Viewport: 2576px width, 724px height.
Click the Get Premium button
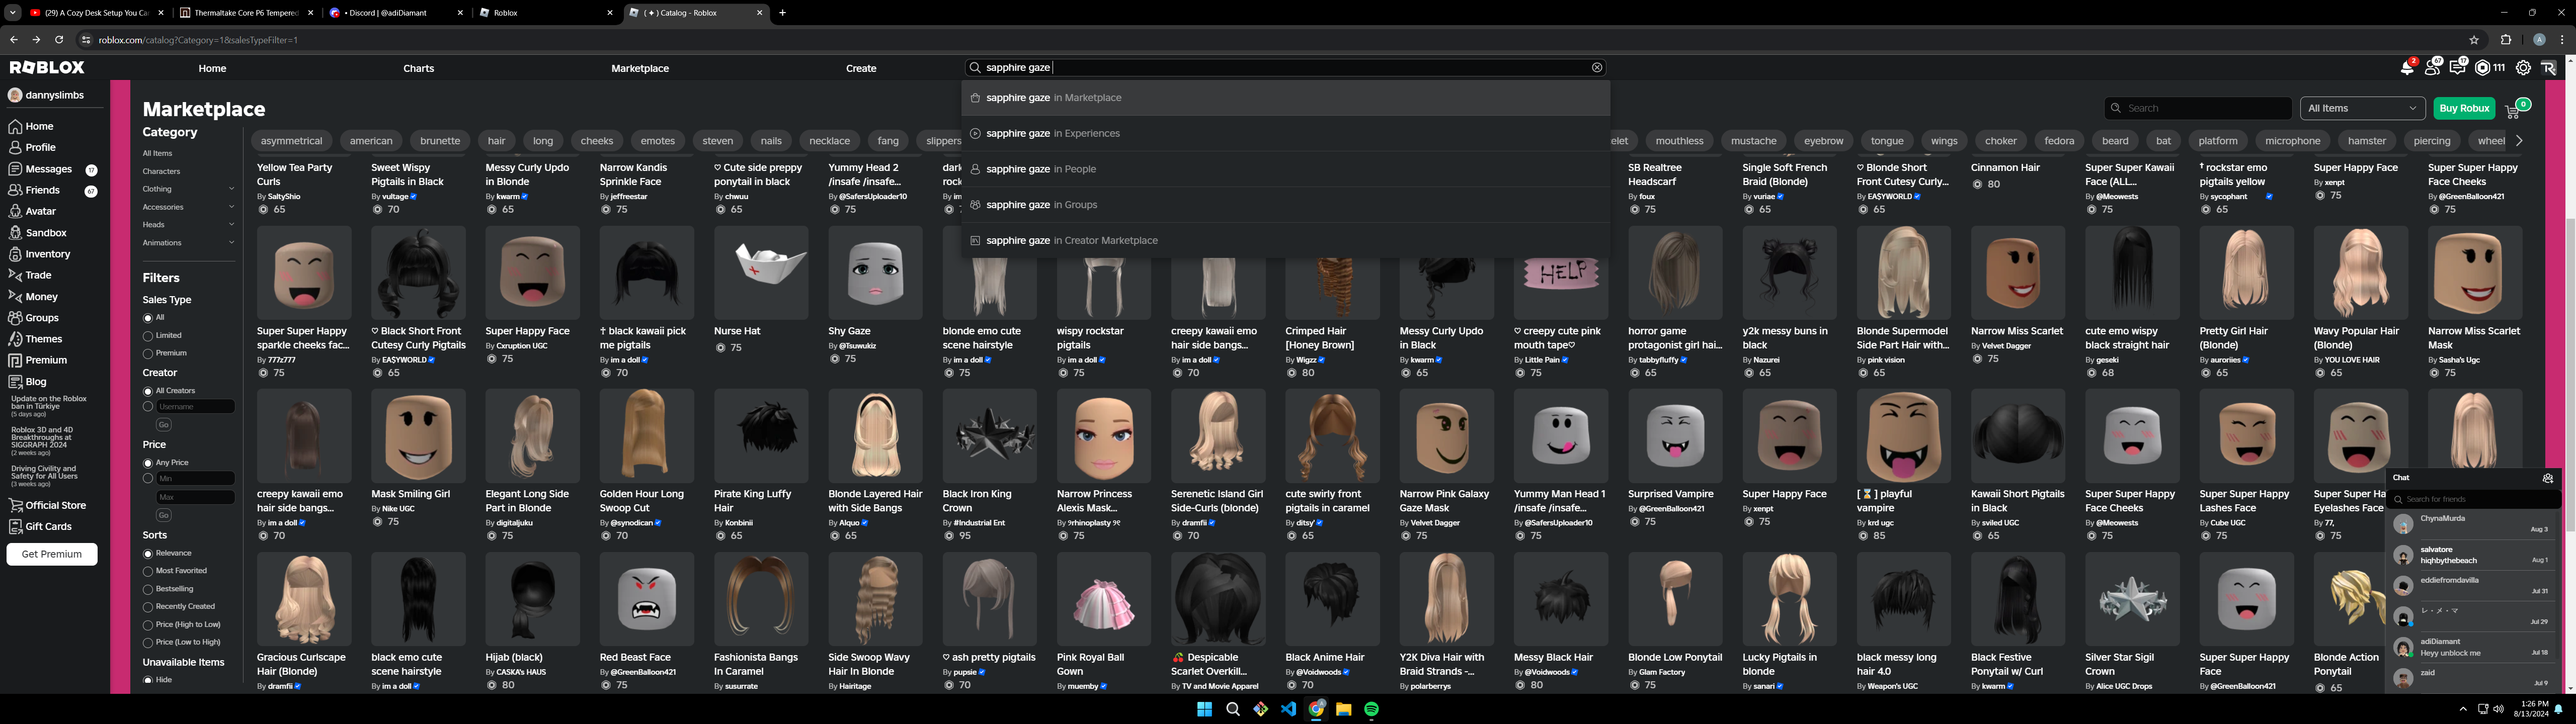coord(52,554)
